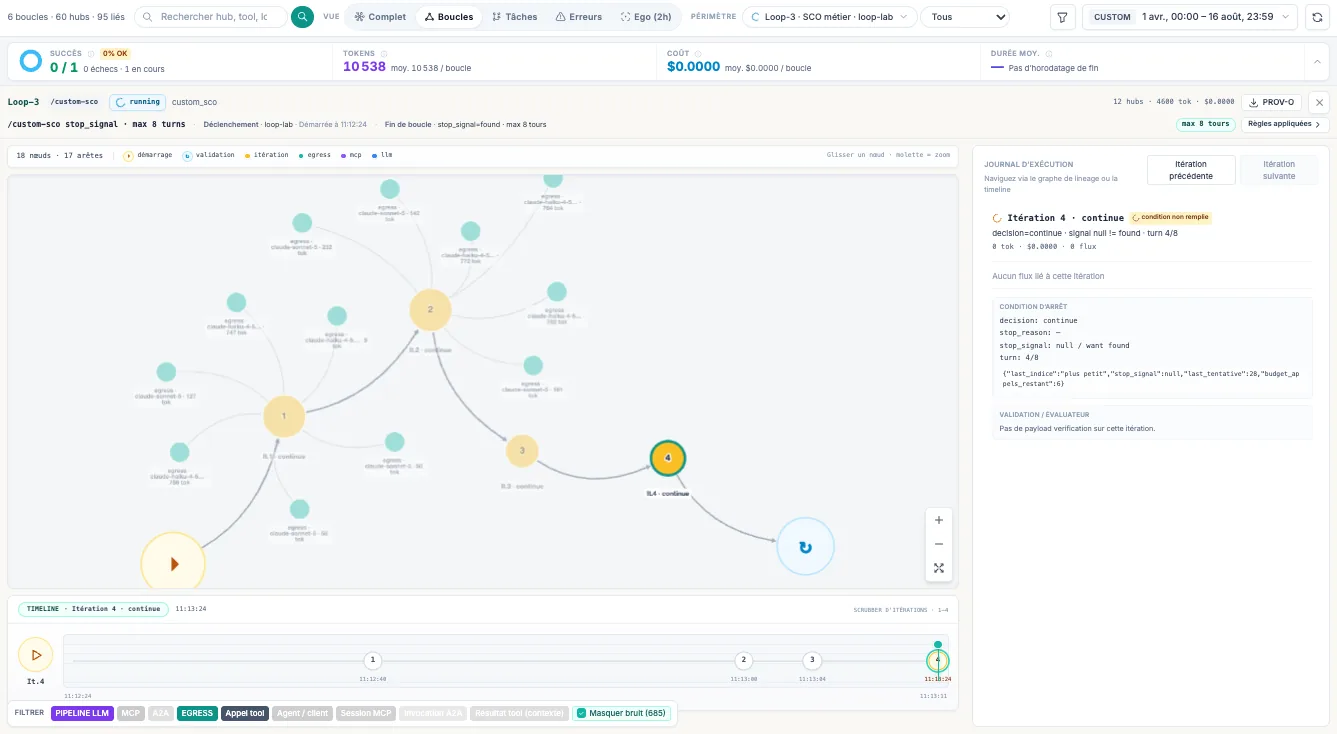This screenshot has width=1337, height=734.
Task: Switch to the Ego (2h) view
Action: pos(645,17)
